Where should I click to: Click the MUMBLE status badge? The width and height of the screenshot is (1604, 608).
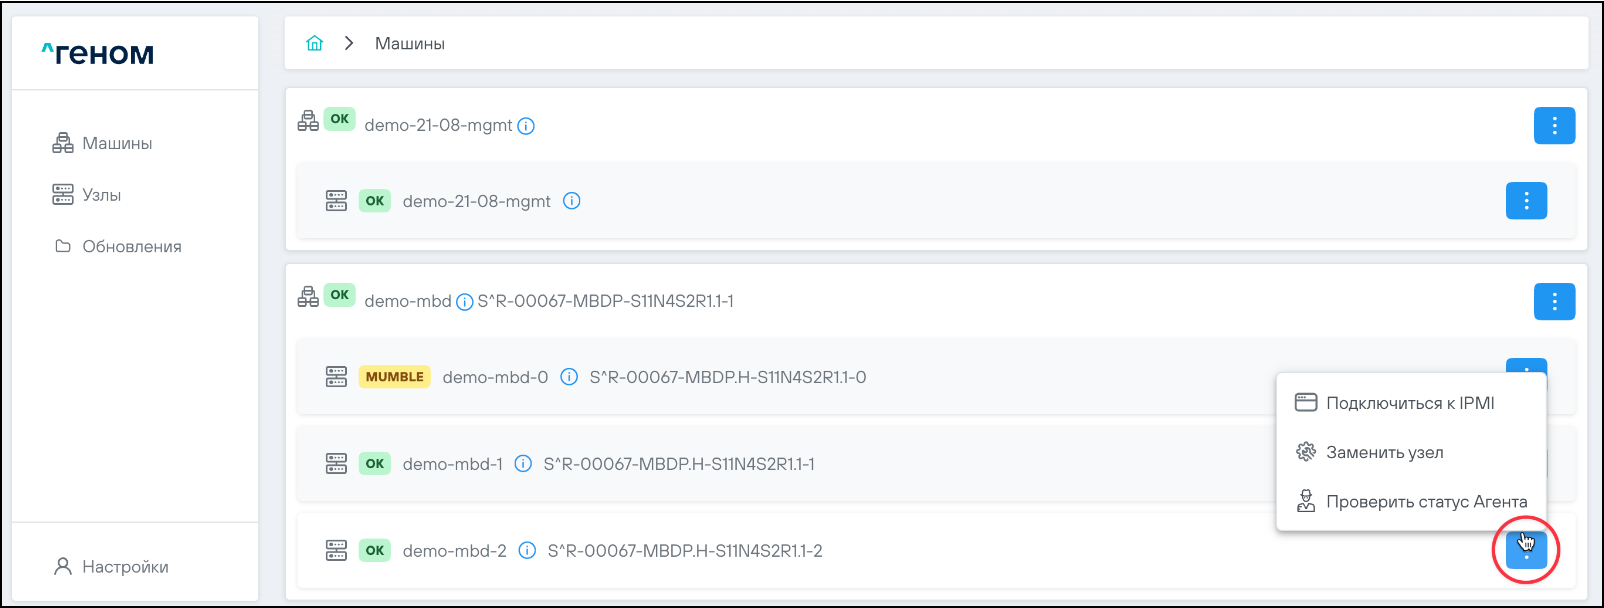click(394, 377)
